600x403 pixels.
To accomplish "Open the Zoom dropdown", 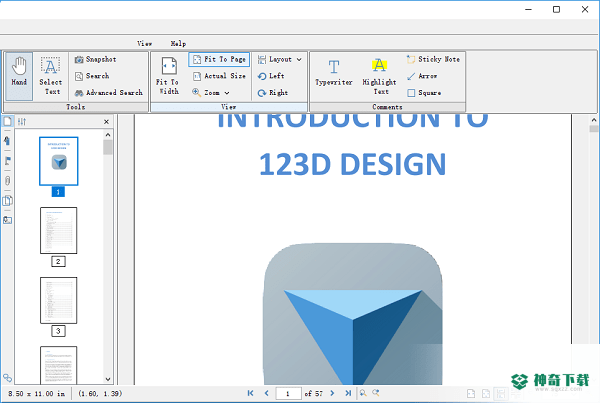I will point(211,93).
